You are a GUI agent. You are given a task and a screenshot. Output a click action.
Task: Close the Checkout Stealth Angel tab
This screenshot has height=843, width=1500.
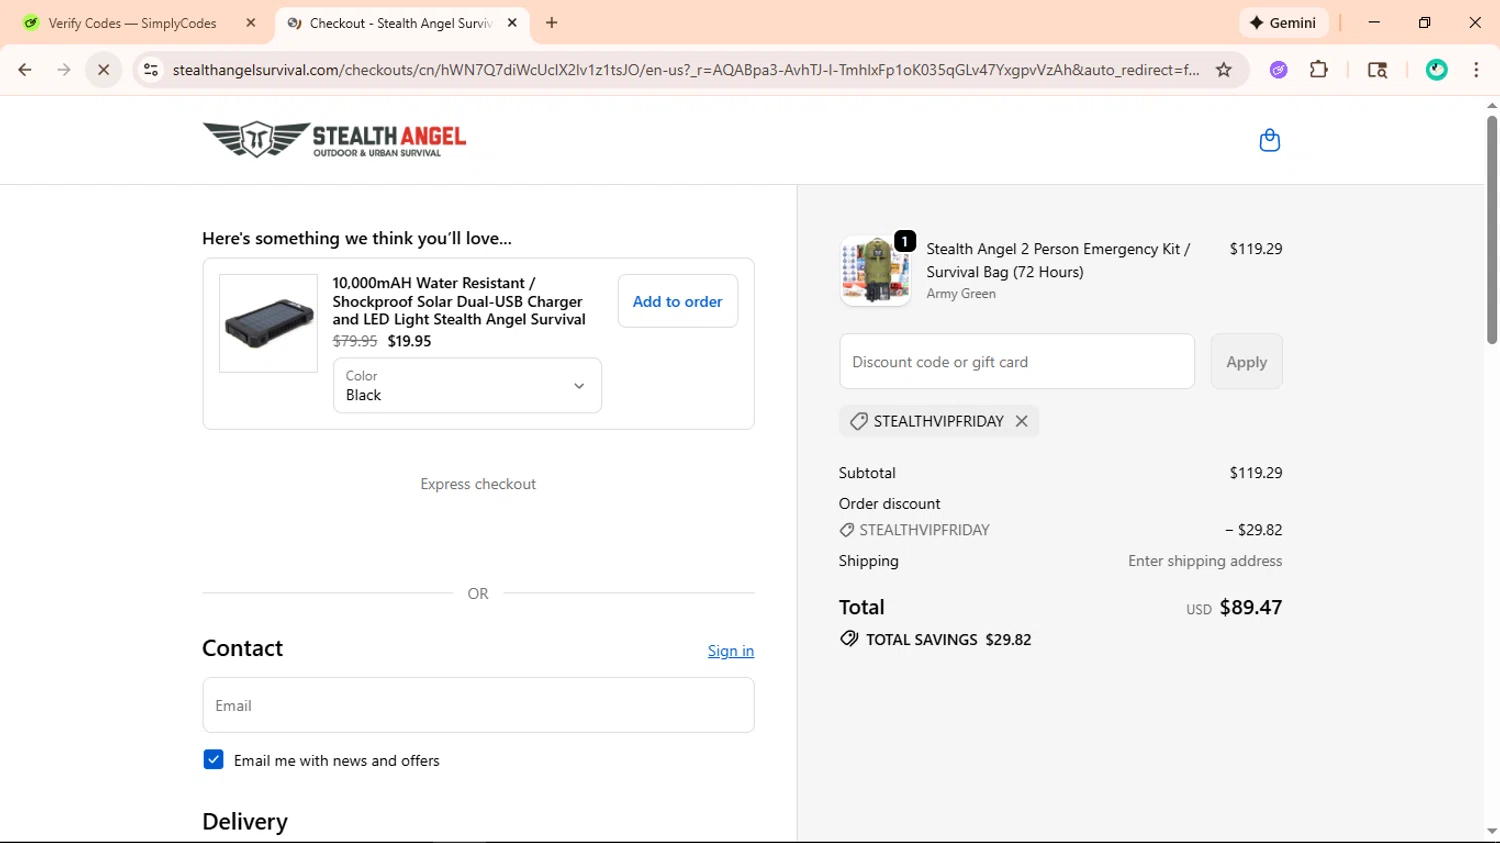tap(512, 23)
